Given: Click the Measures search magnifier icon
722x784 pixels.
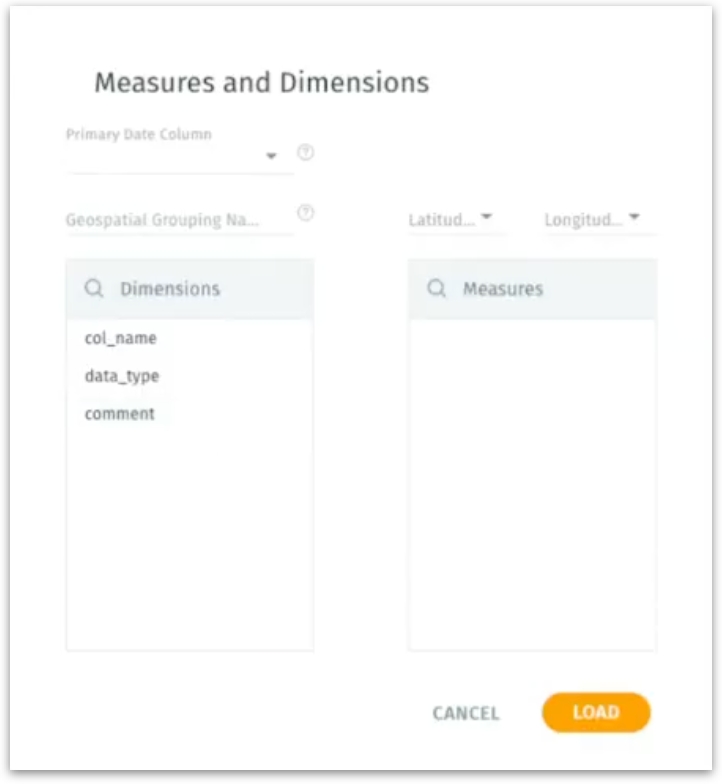Looking at the screenshot, I should [436, 289].
